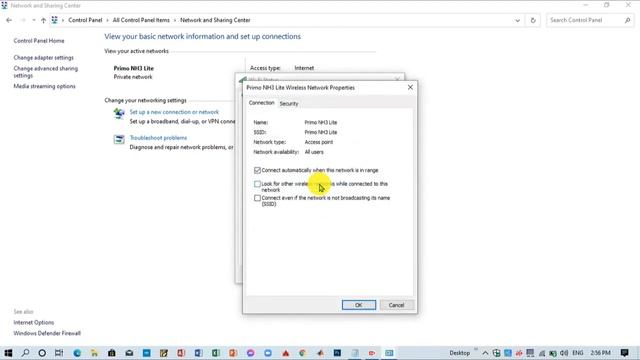Go back in Control Panel navigation
This screenshot has height=360, width=640.
9,20
